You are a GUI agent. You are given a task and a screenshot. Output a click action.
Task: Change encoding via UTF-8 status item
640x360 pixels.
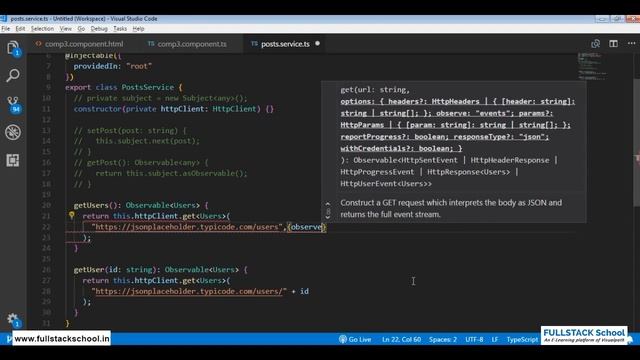(x=474, y=339)
